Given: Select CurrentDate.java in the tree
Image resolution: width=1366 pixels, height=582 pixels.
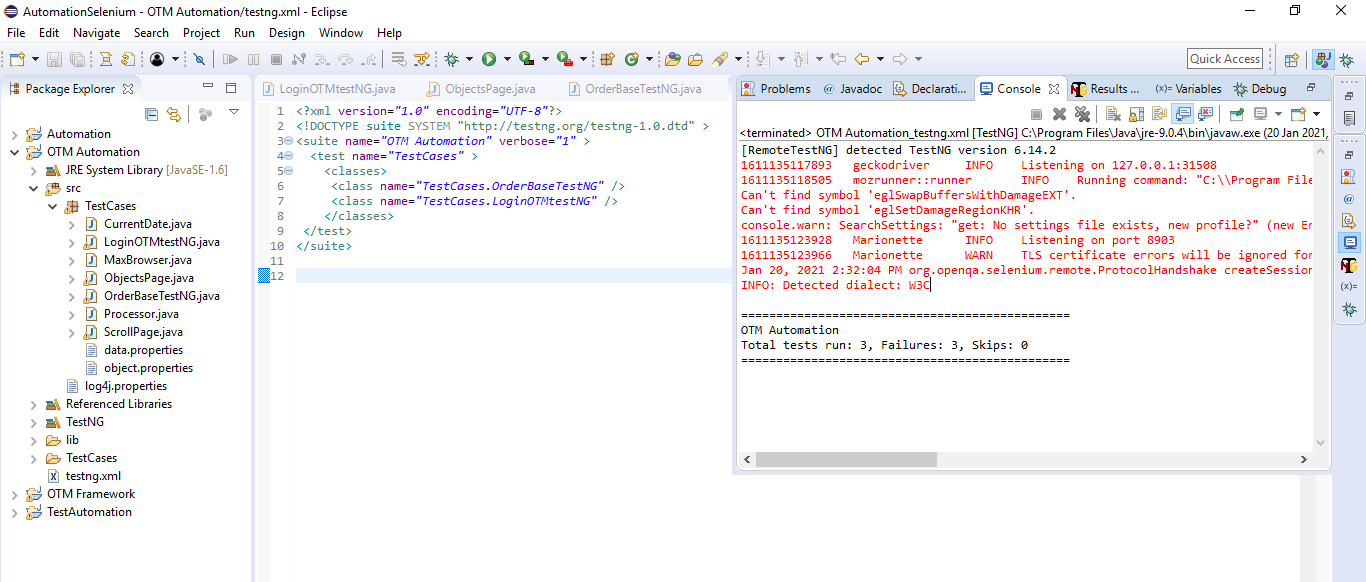Looking at the screenshot, I should (x=138, y=224).
